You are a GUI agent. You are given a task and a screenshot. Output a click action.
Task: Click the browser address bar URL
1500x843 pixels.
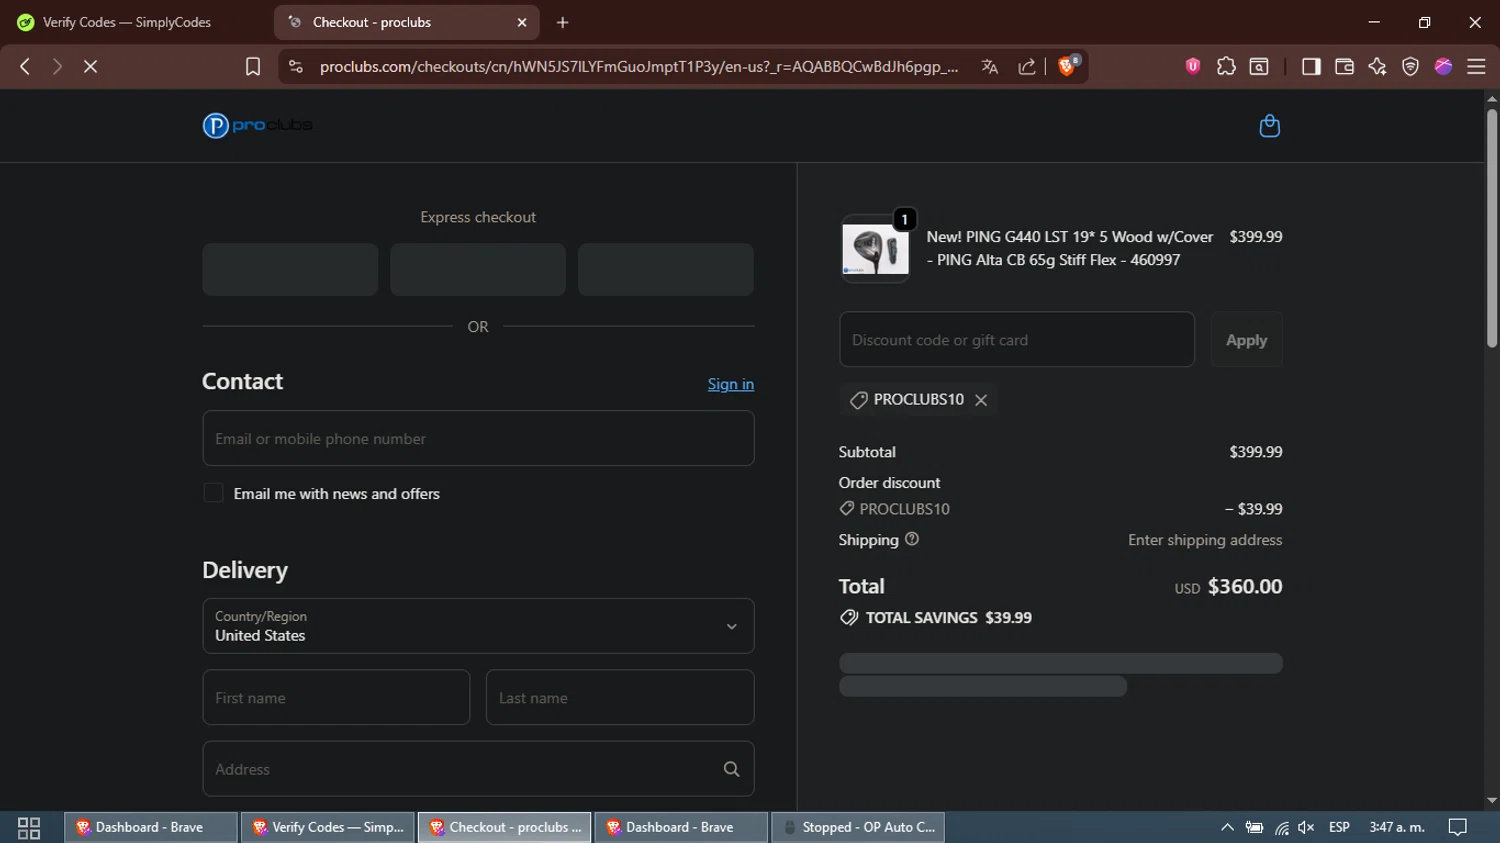(x=639, y=66)
